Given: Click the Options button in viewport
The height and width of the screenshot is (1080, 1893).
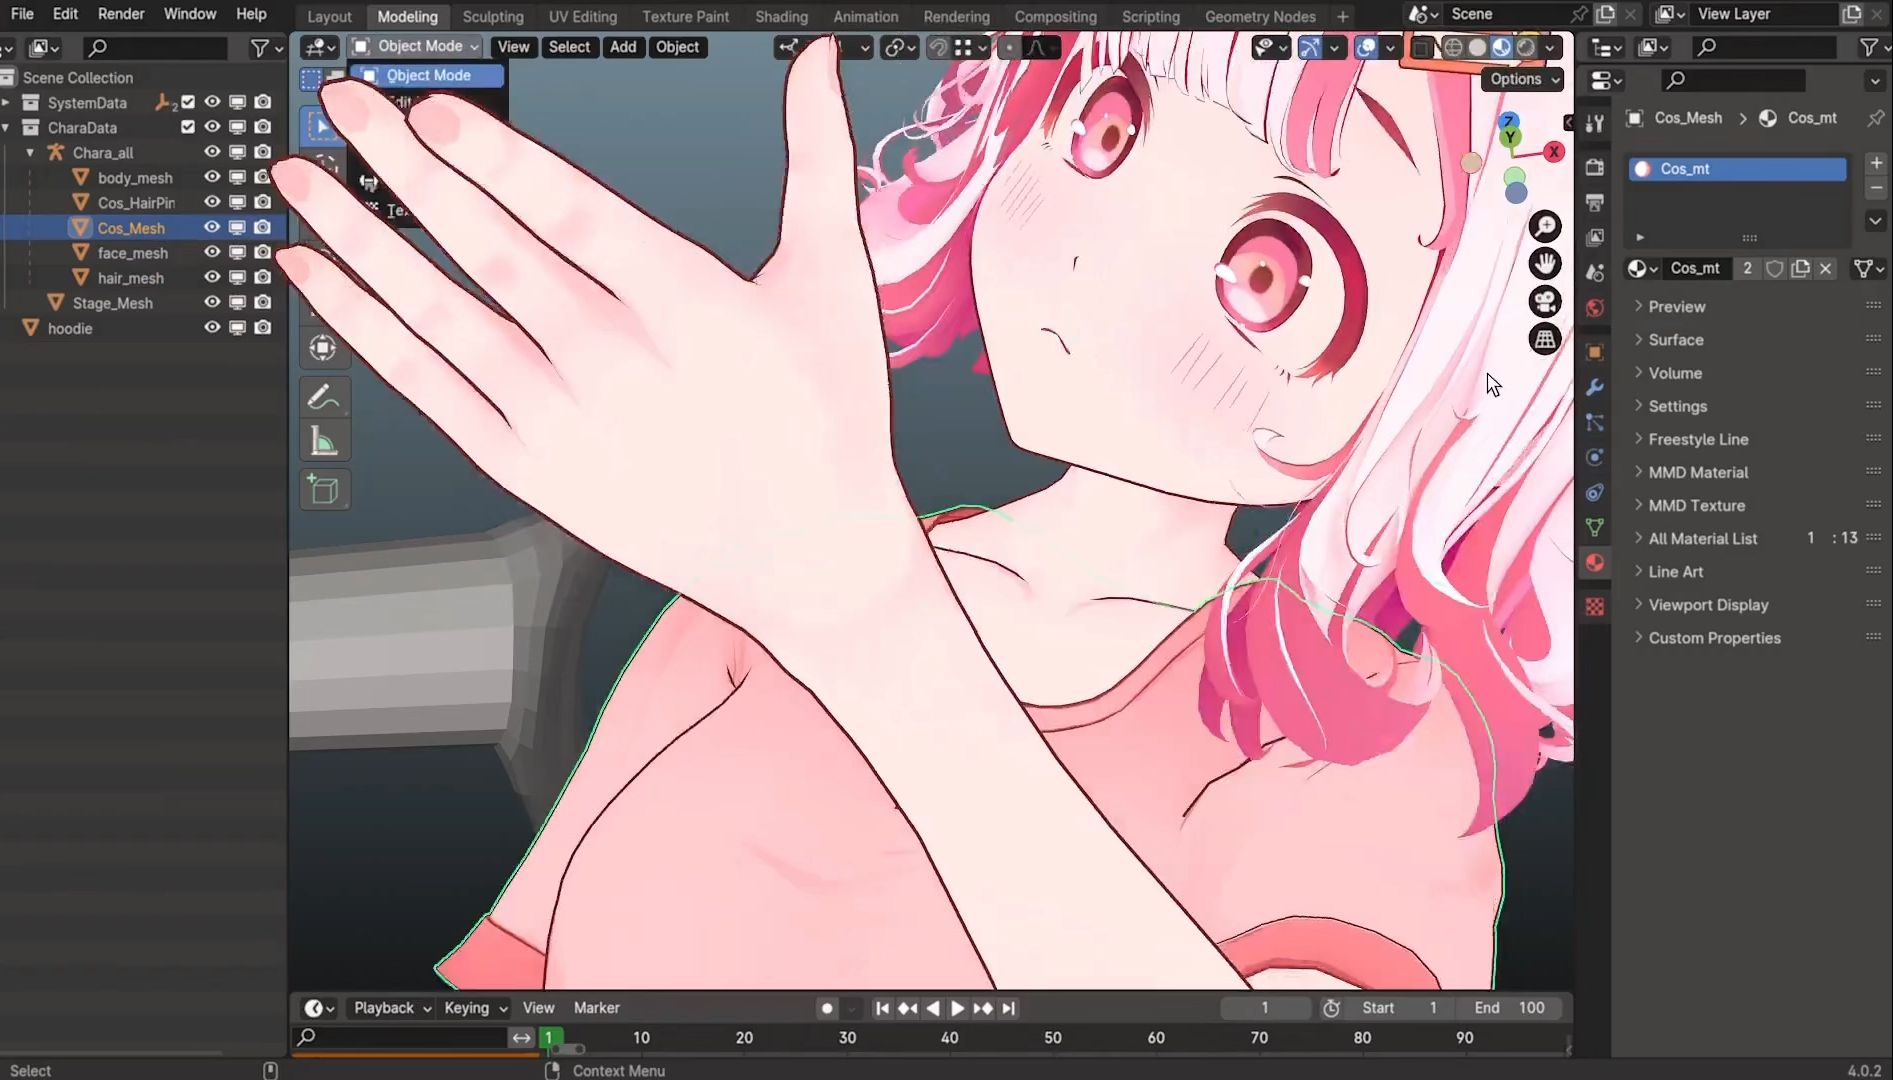Looking at the screenshot, I should (x=1522, y=79).
